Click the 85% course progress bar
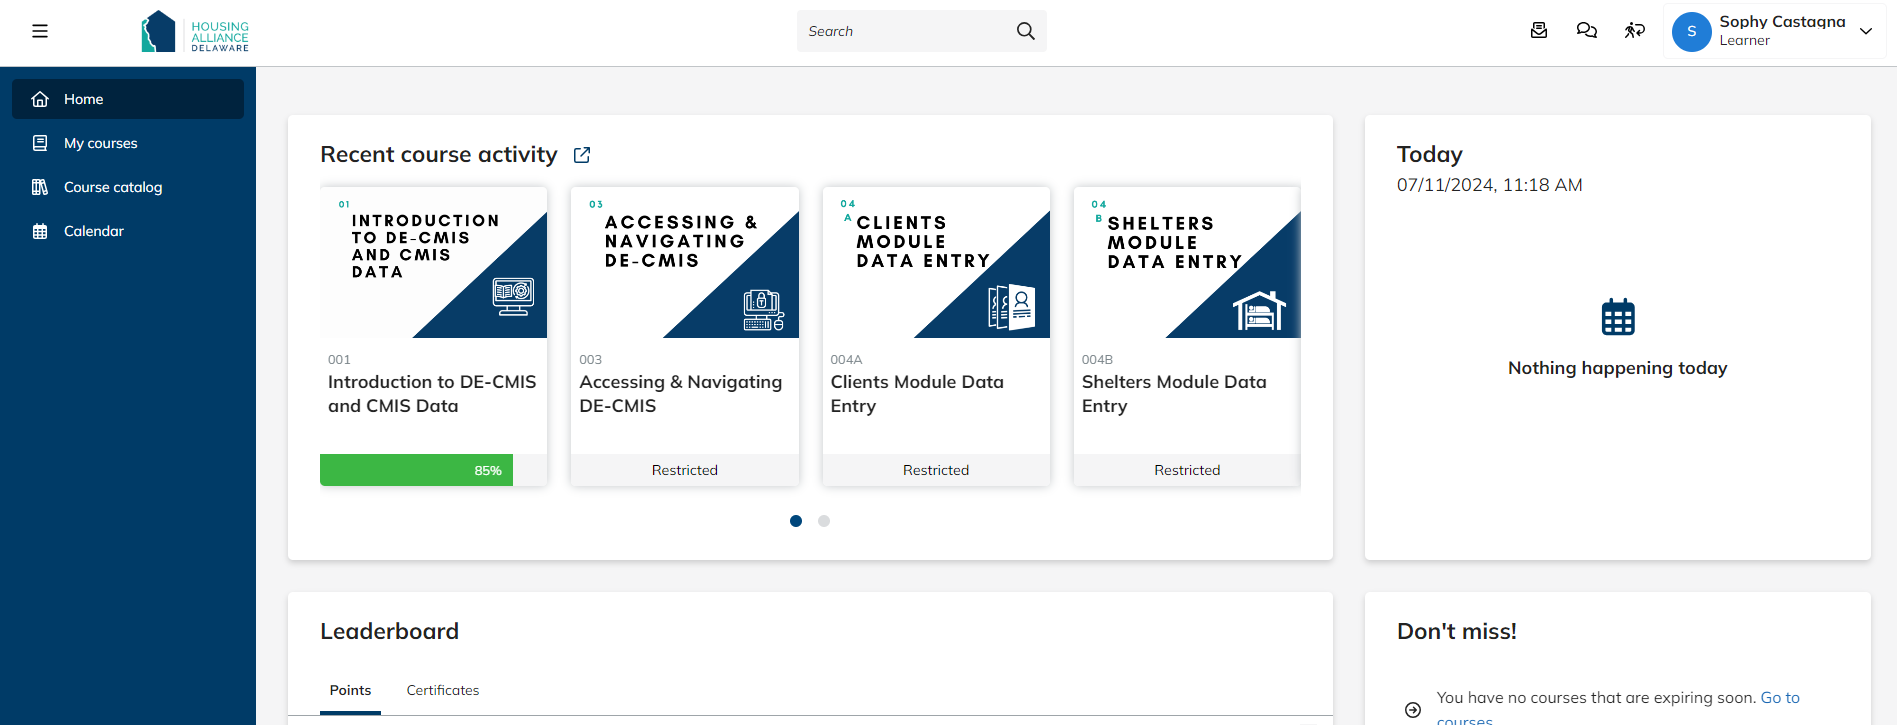The width and height of the screenshot is (1897, 725). click(434, 470)
